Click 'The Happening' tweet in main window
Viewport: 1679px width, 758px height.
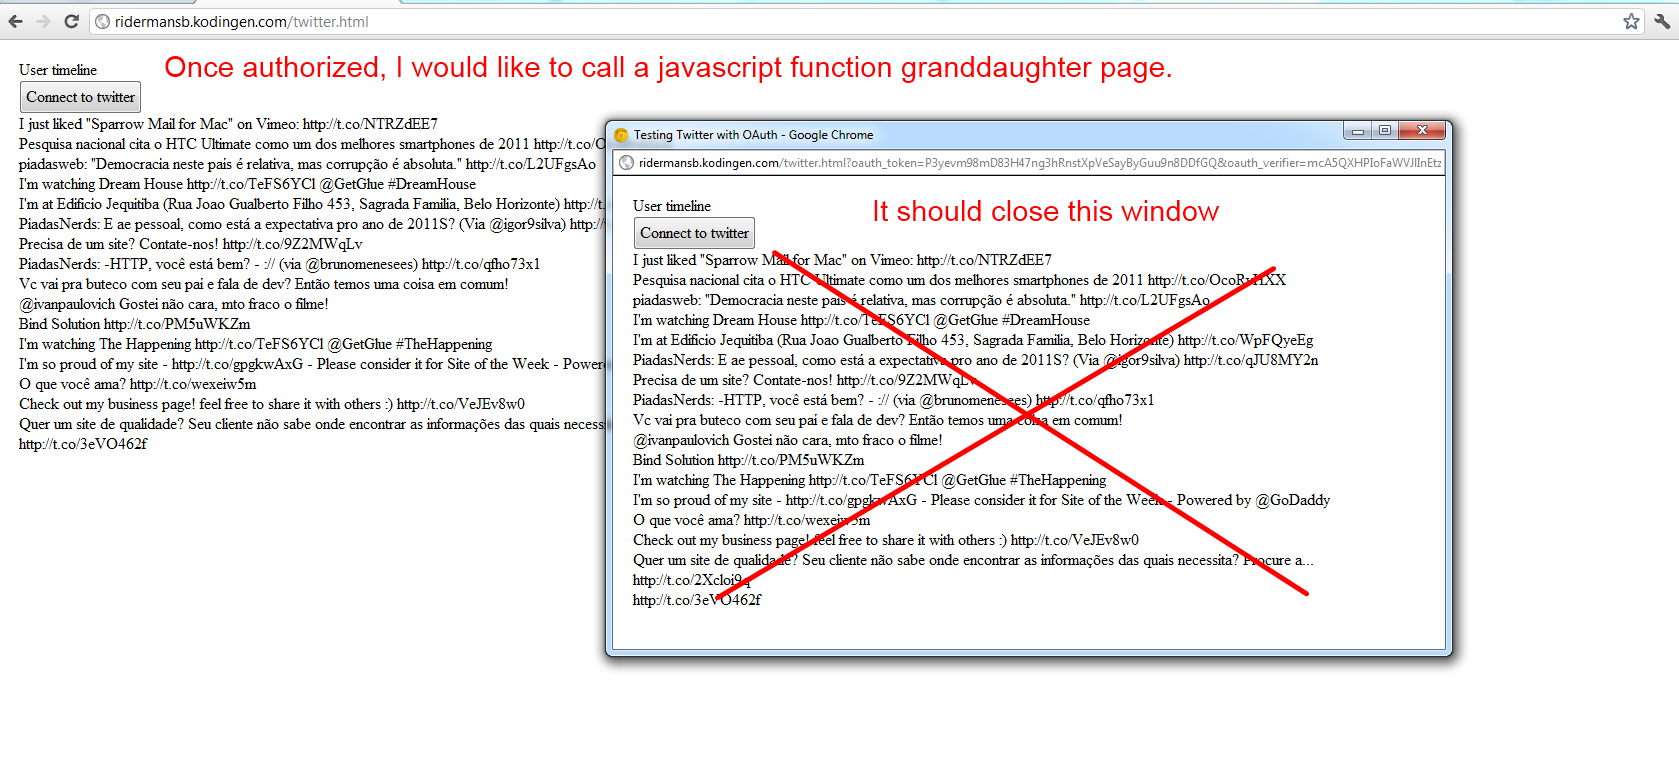coord(255,344)
